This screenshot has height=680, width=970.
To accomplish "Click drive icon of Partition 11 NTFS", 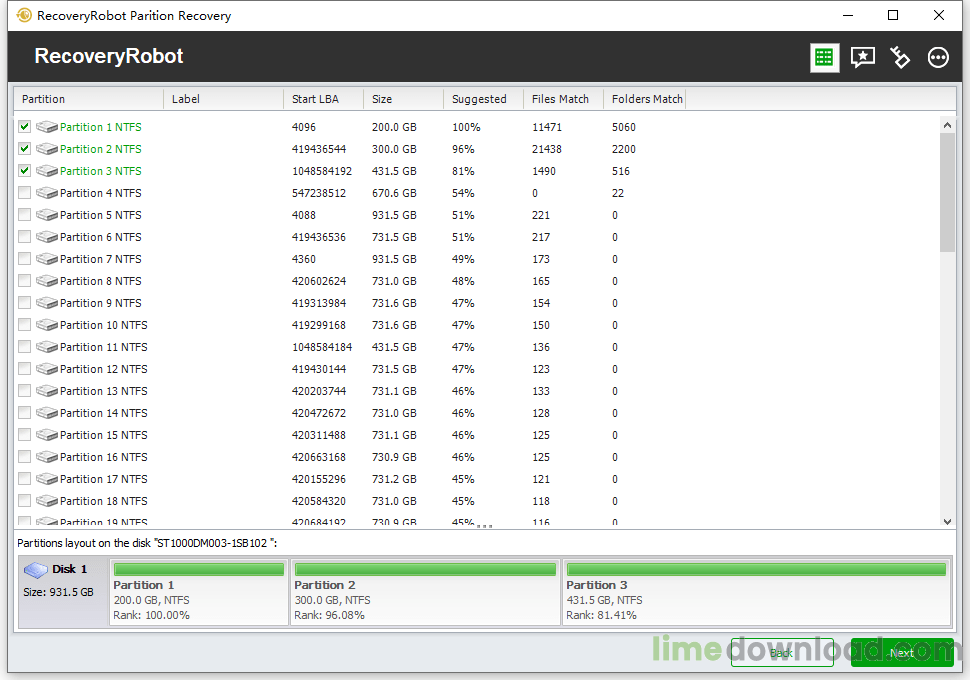I will pos(46,347).
